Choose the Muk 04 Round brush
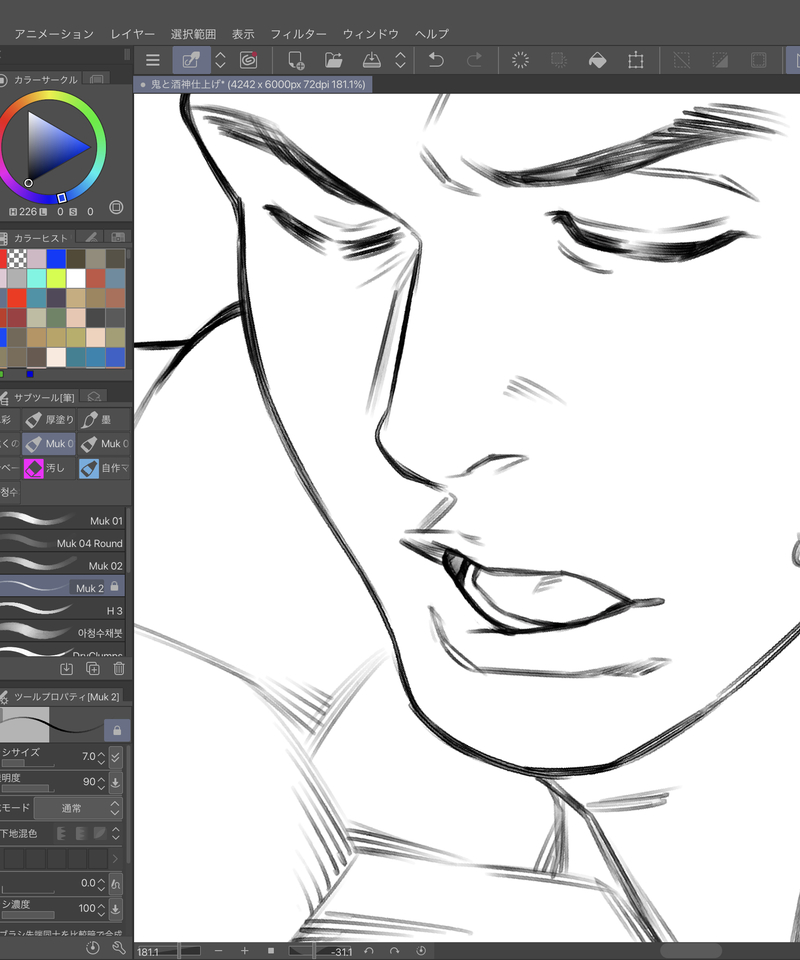 [x=62, y=543]
